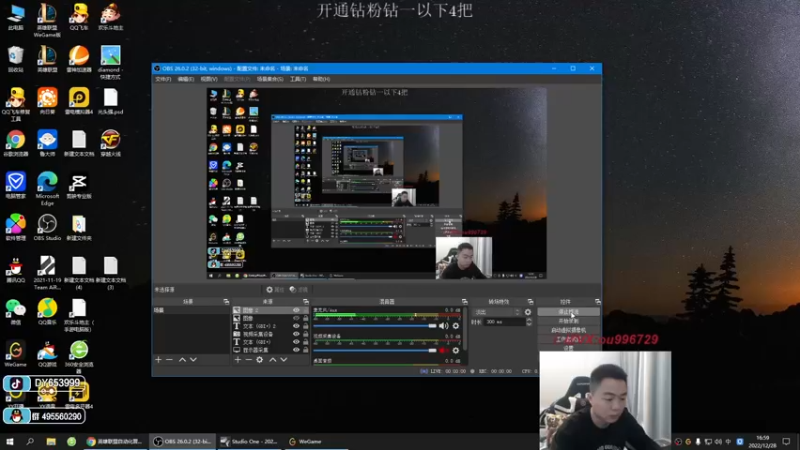Open the Windows Start menu
The height and width of the screenshot is (450, 800).
click(x=10, y=441)
